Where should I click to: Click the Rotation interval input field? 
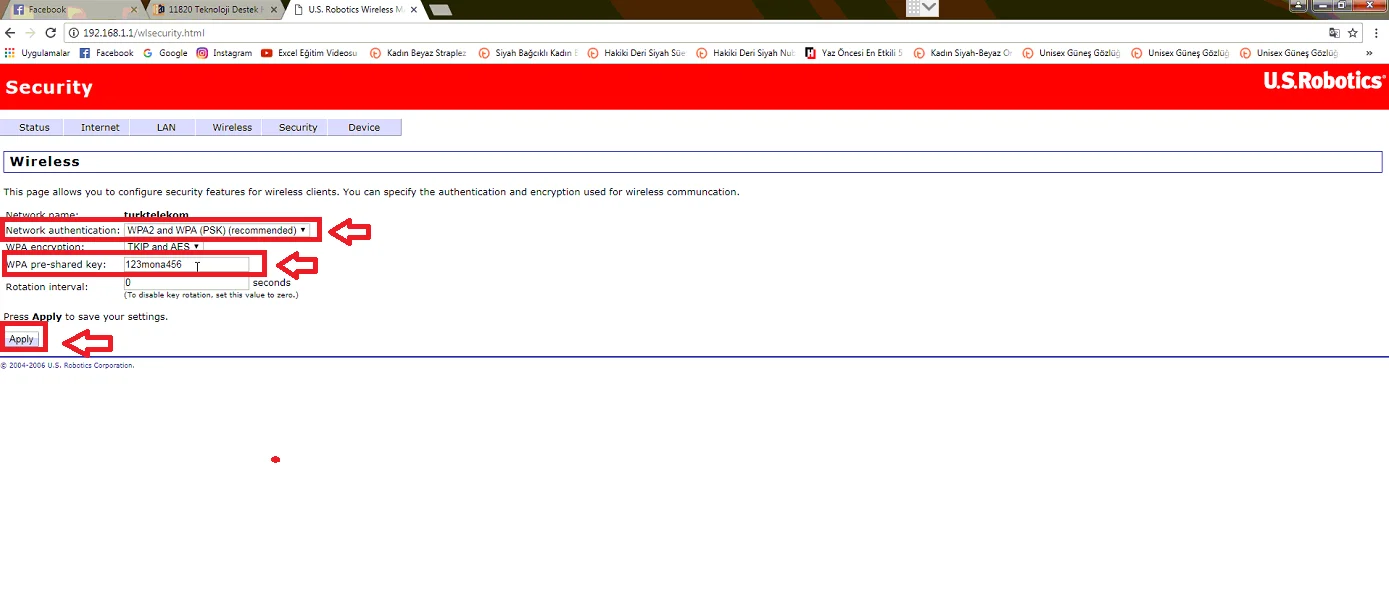click(x=186, y=283)
